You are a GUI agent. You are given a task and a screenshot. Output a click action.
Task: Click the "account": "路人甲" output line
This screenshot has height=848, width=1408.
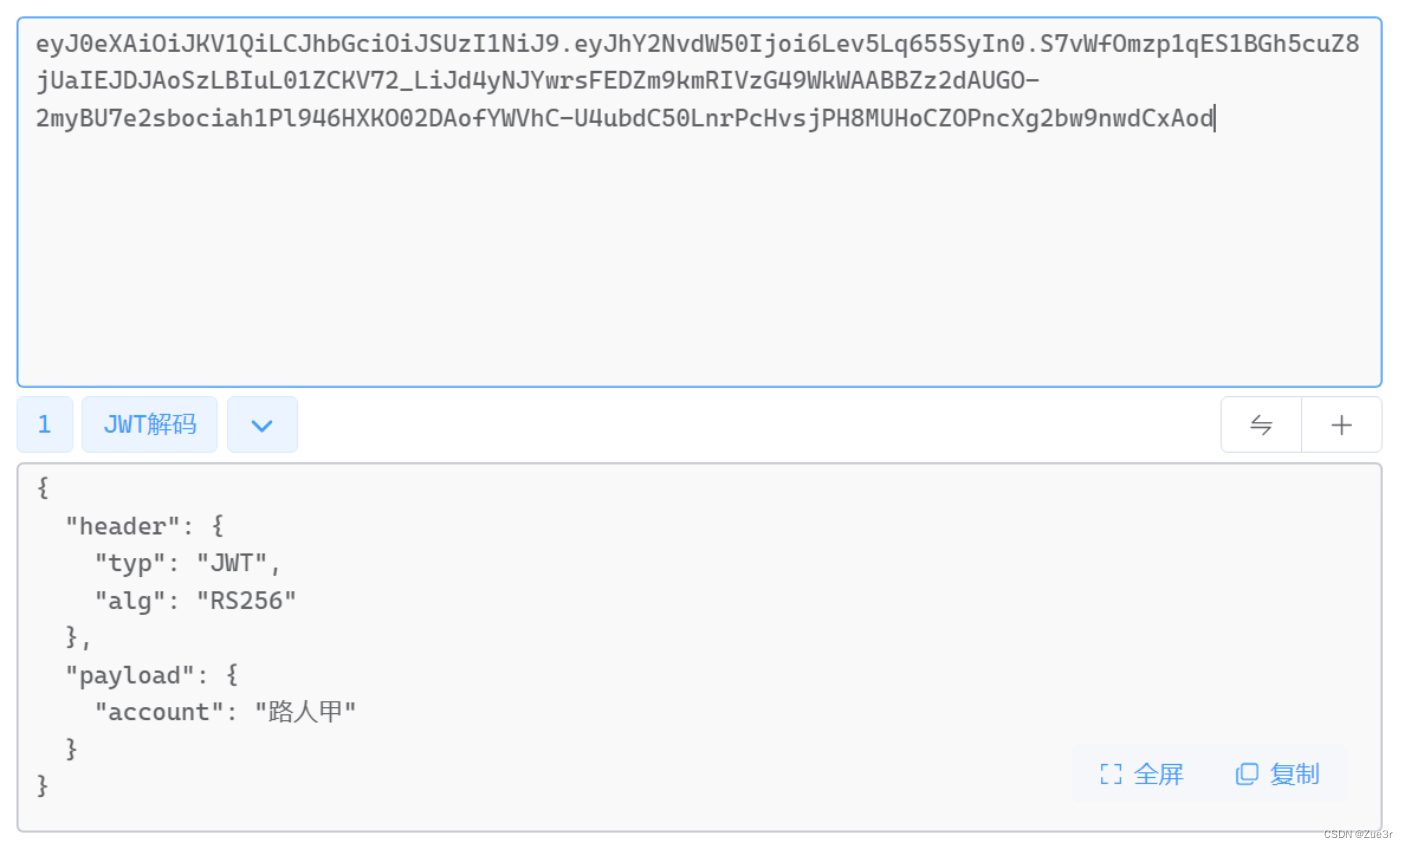pos(225,712)
